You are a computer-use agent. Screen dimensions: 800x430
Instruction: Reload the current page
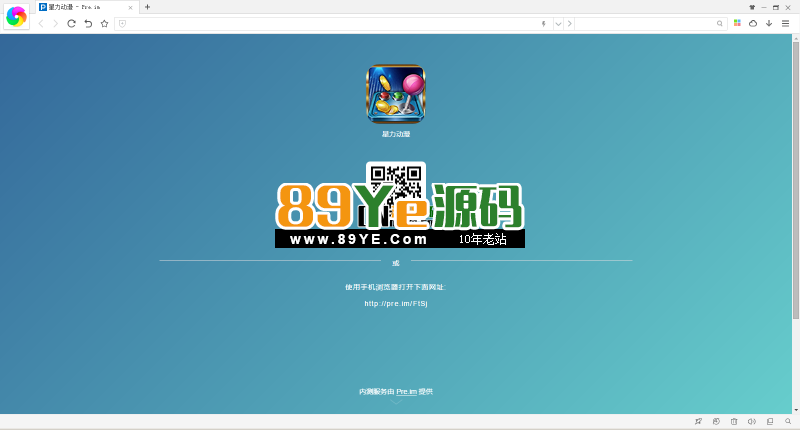point(71,23)
